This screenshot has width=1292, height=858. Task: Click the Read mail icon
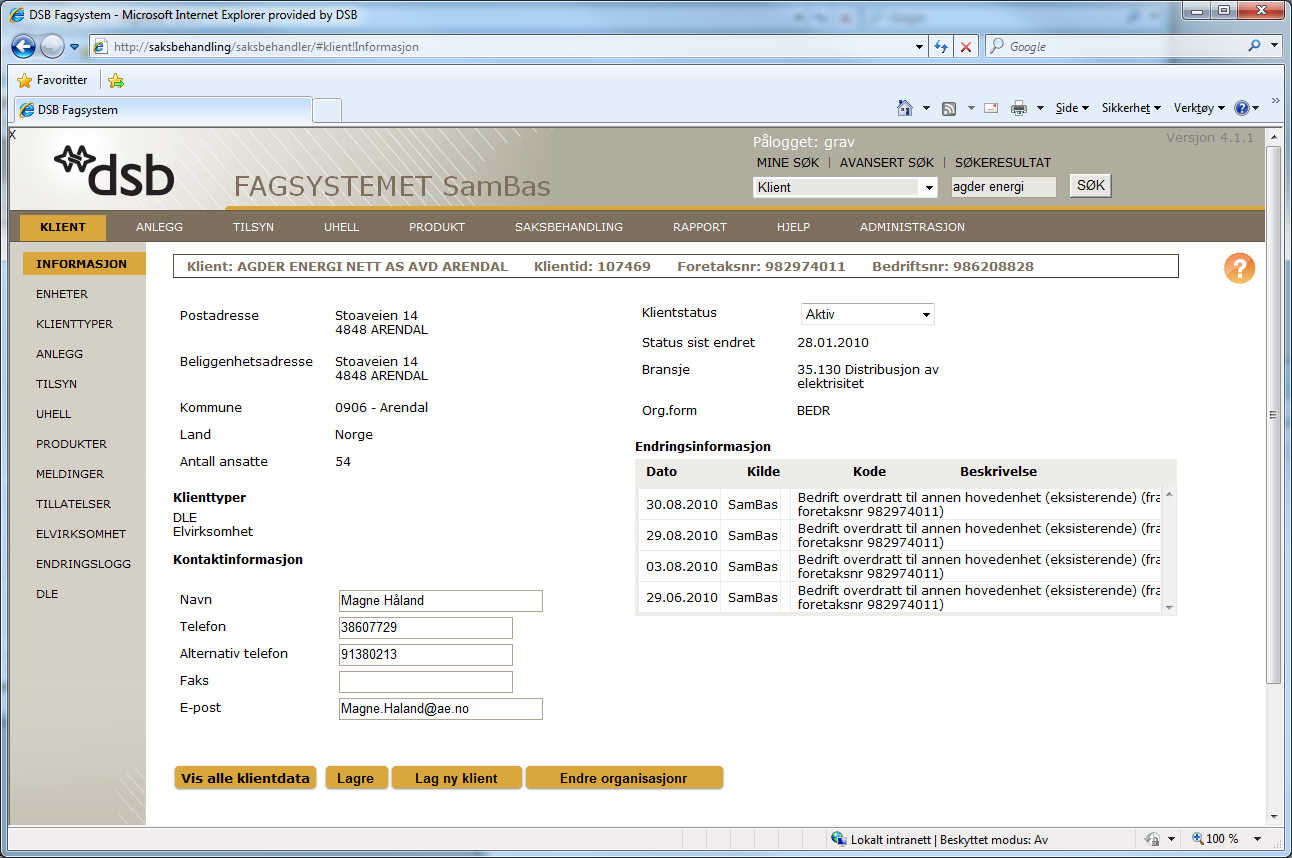(991, 108)
